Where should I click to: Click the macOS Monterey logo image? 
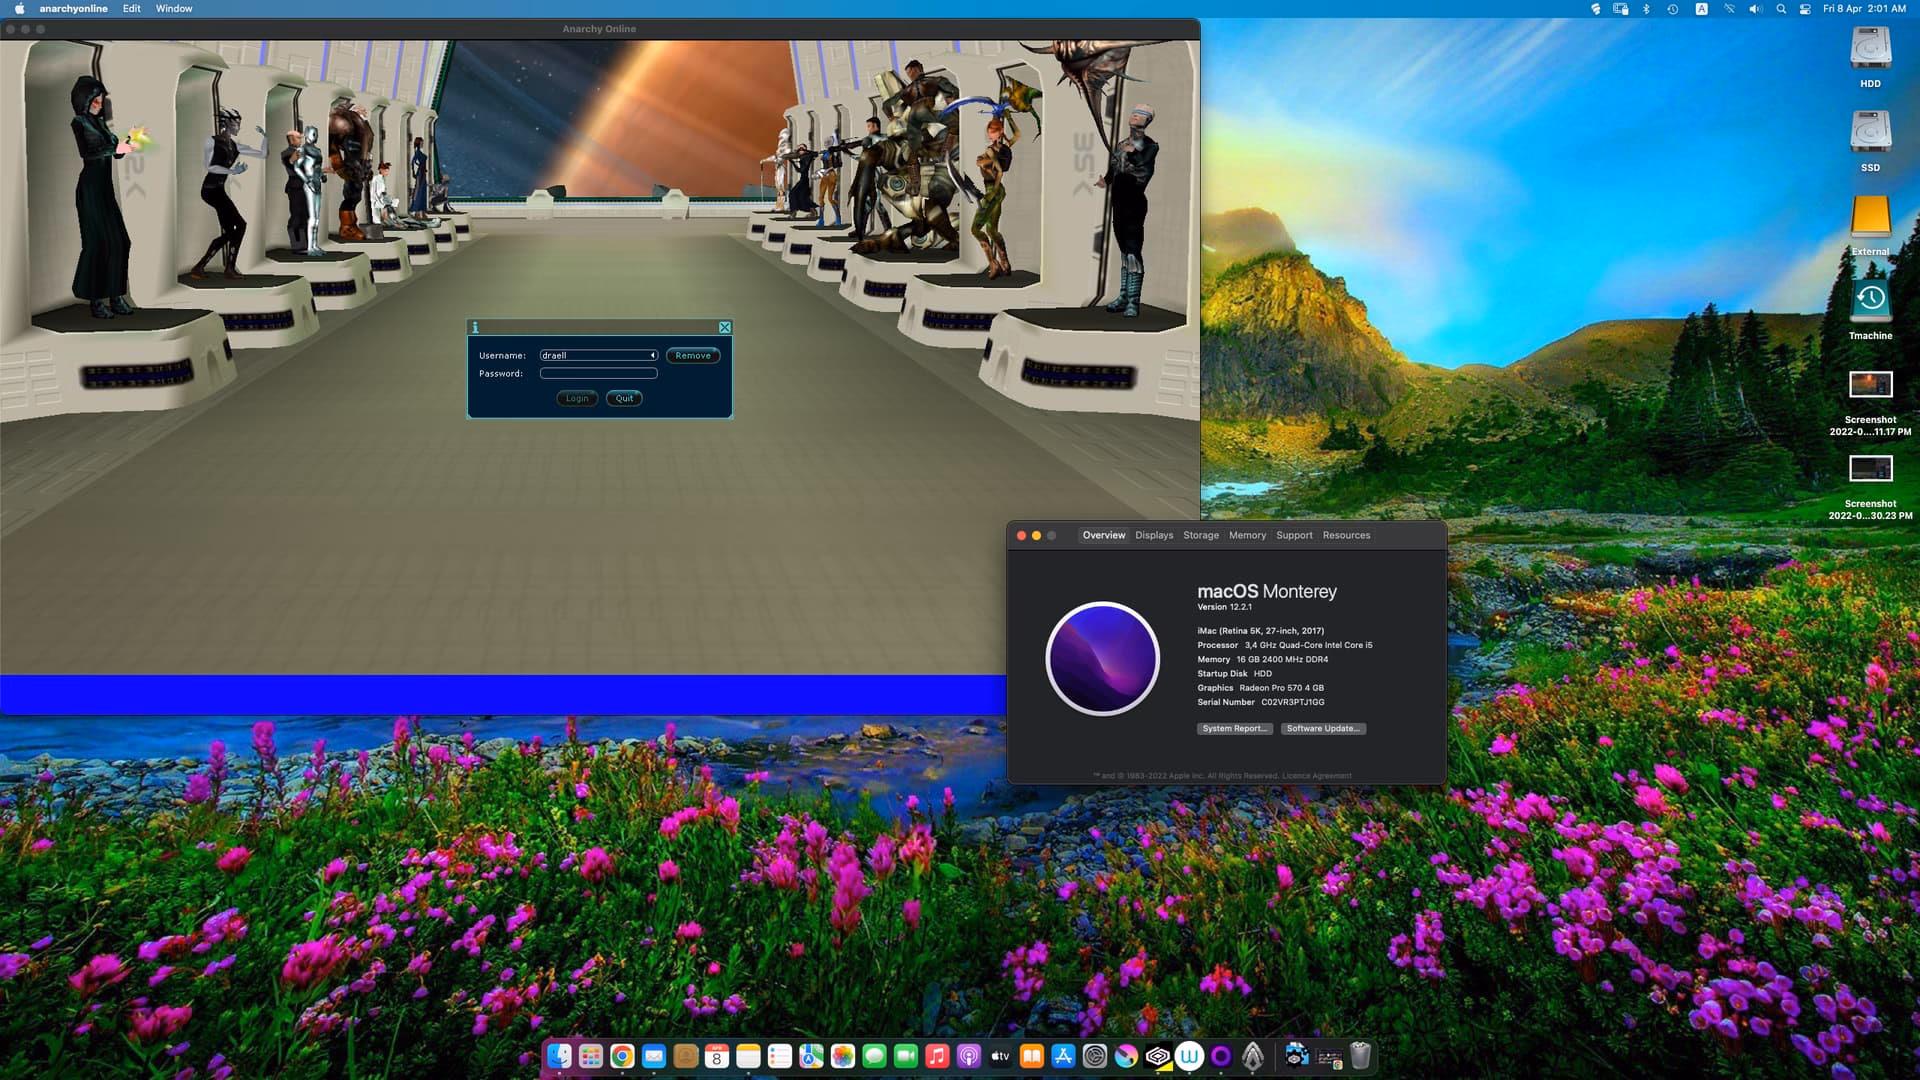click(1102, 658)
